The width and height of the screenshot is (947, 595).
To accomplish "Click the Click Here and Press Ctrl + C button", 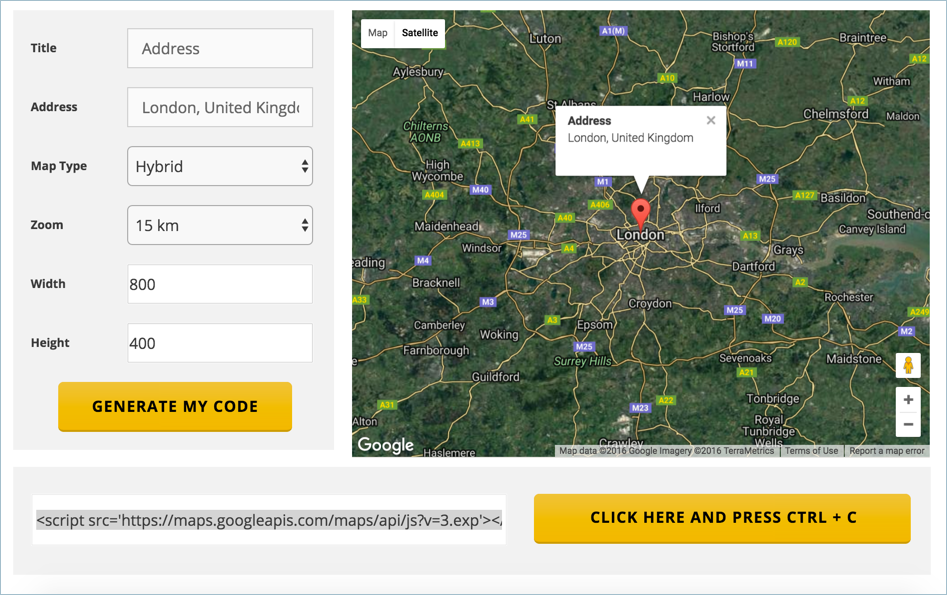I will 722,518.
